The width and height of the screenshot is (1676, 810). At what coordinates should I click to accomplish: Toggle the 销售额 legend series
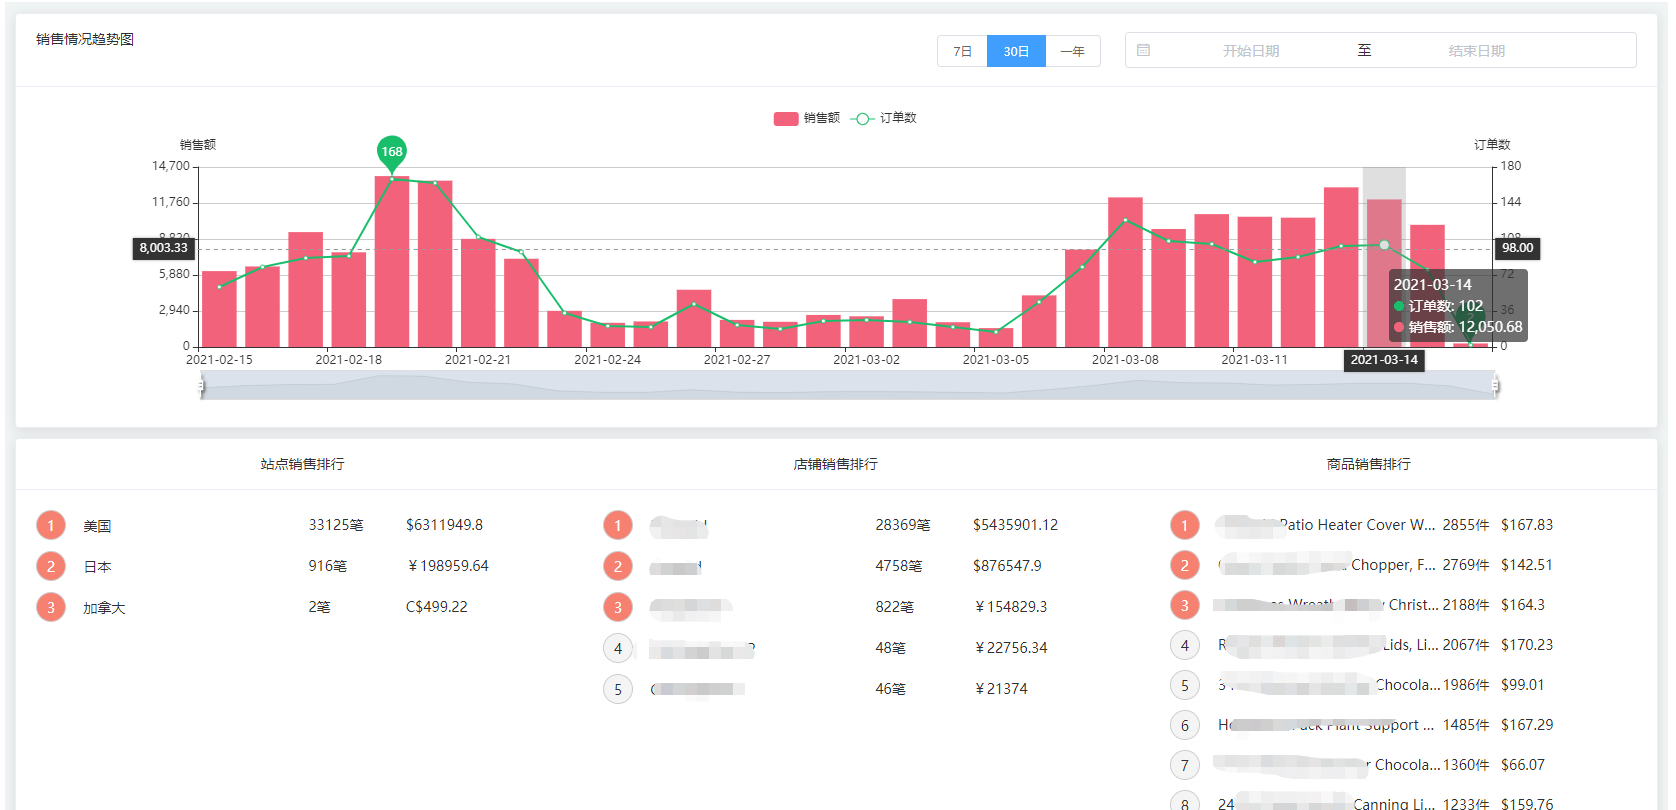[806, 118]
